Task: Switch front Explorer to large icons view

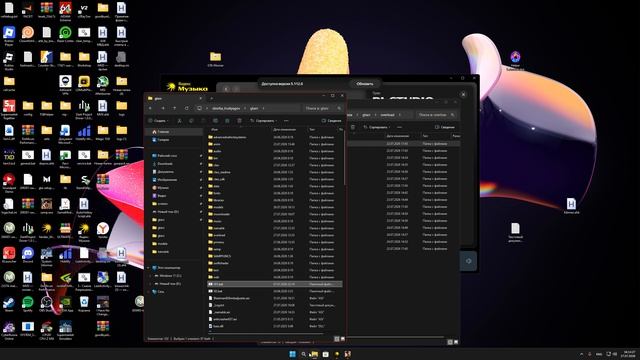Action: click(342, 339)
